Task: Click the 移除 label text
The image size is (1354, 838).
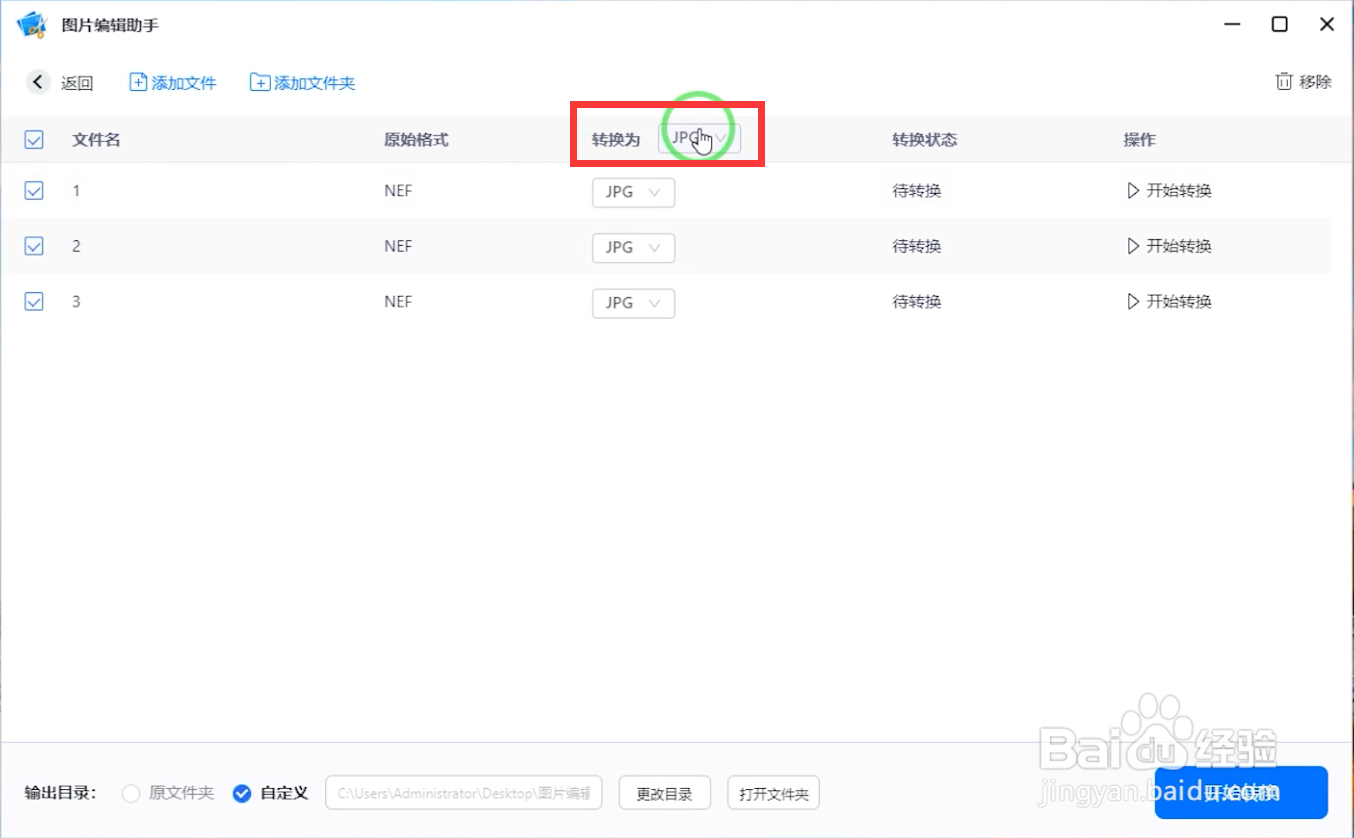Action: pos(1315,82)
